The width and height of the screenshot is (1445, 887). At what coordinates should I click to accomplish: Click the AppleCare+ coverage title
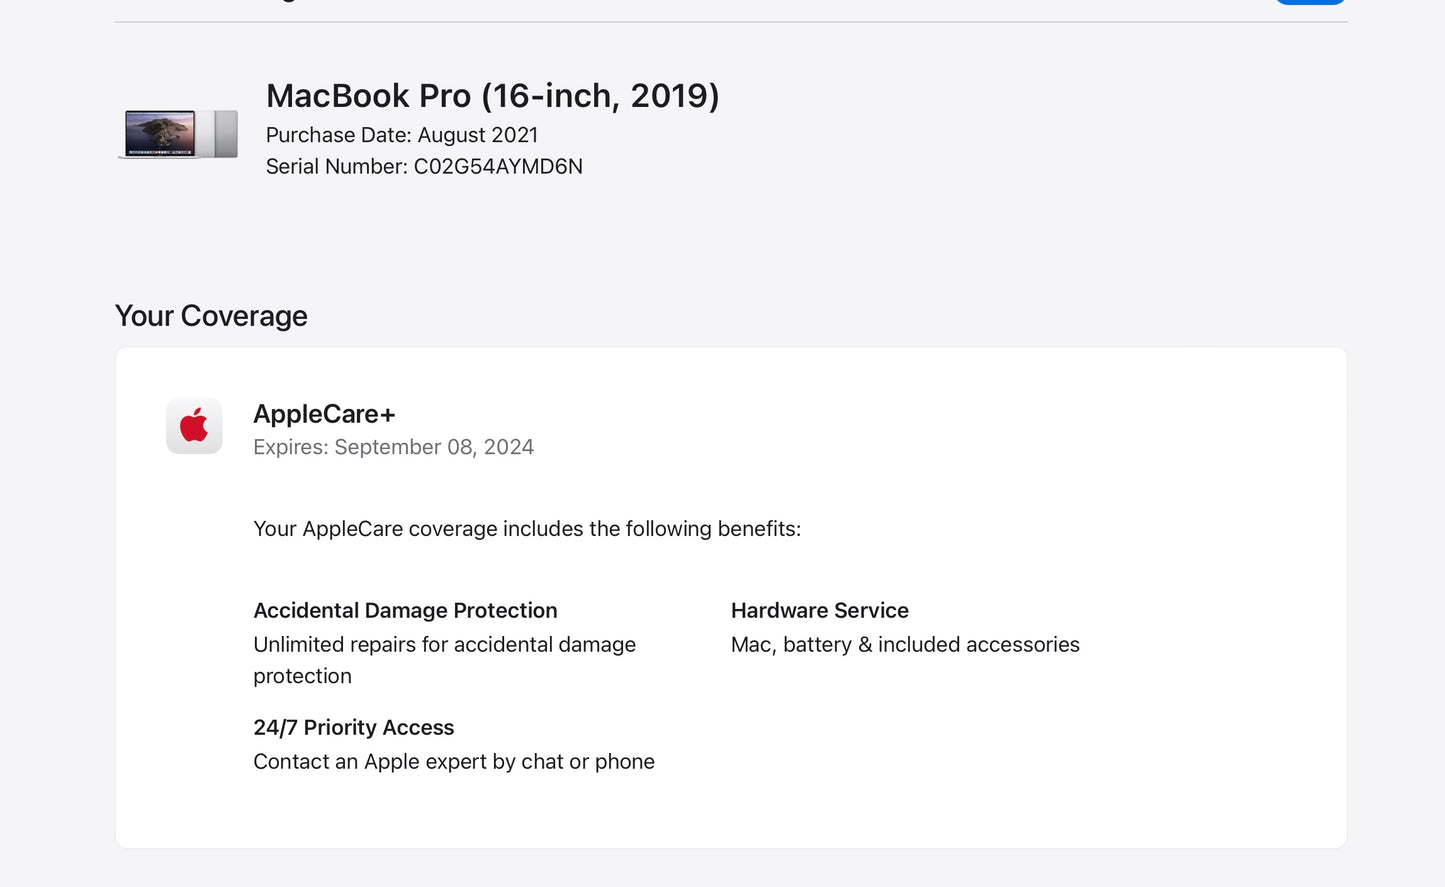(x=324, y=413)
